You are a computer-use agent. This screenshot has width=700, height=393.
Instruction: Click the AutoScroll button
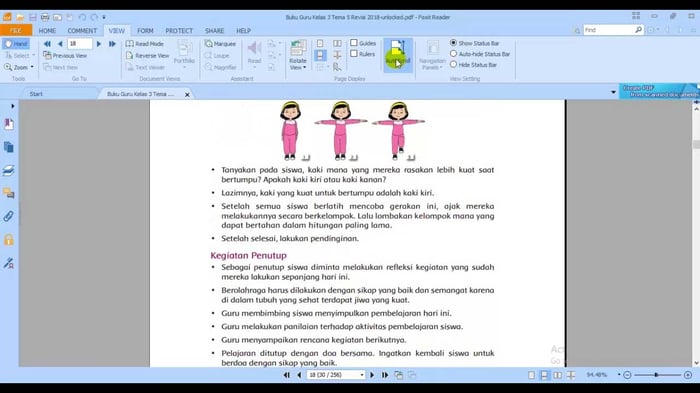coord(398,54)
